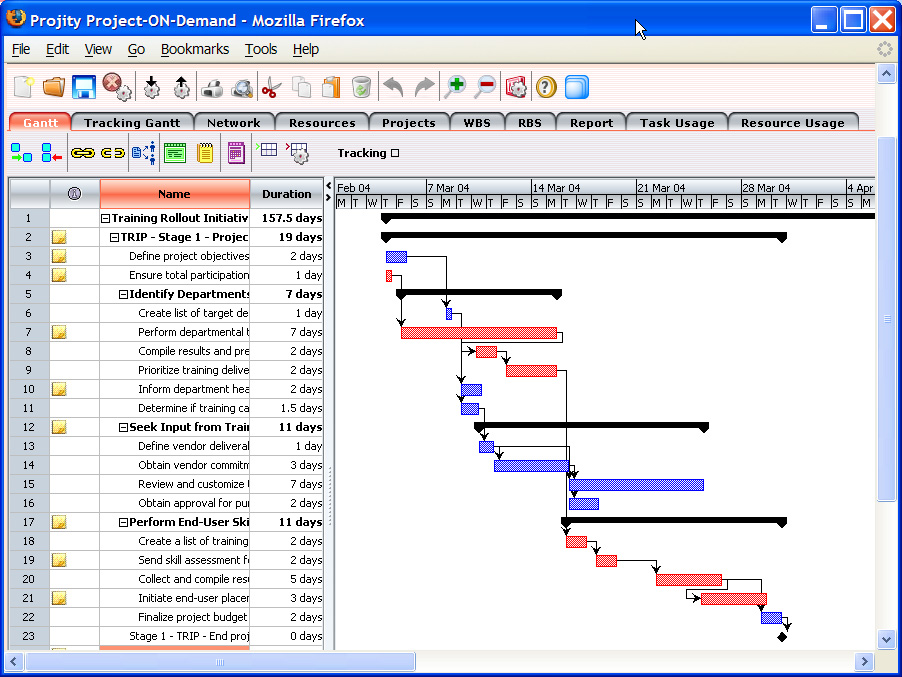Click the right arrow beside the timescale header
This screenshot has height=677, width=902.
[328, 198]
